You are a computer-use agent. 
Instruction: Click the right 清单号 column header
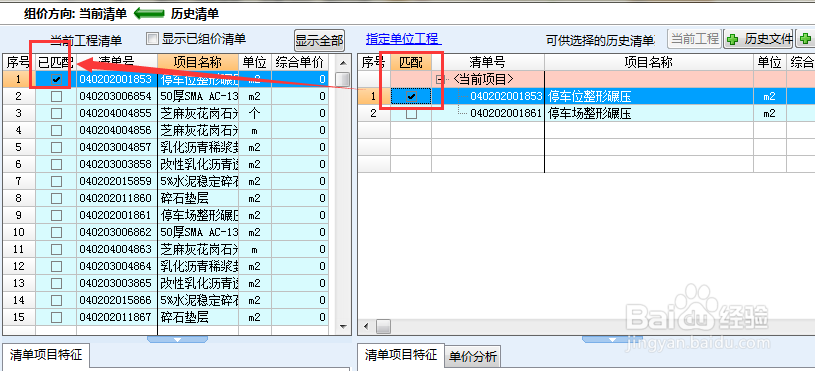coord(488,63)
